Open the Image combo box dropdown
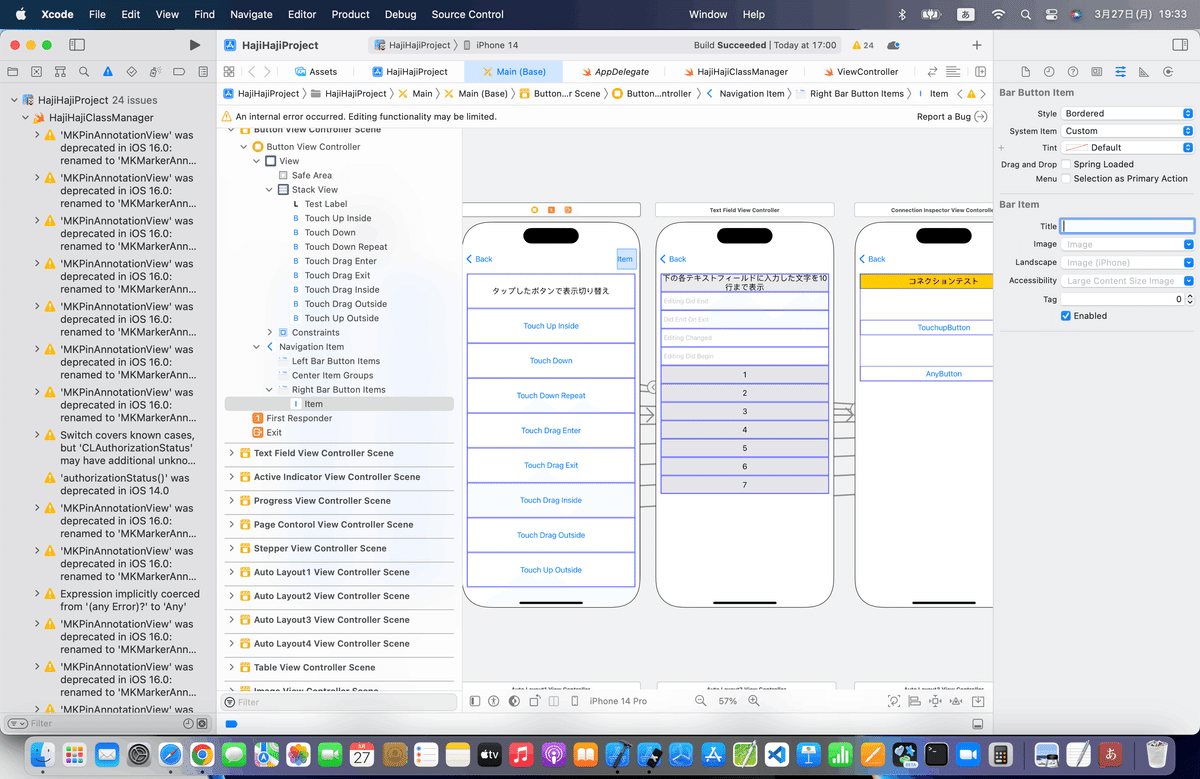Image resolution: width=1200 pixels, height=779 pixels. [1188, 244]
